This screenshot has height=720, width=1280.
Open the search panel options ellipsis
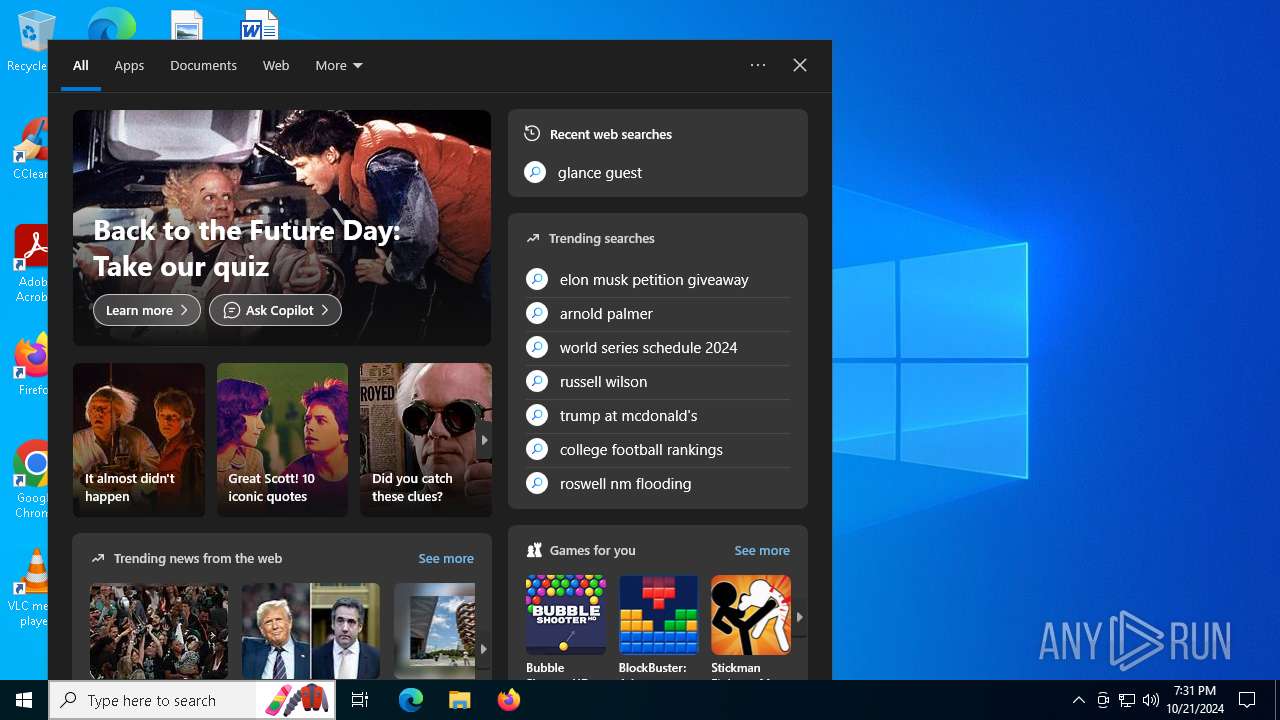click(x=758, y=65)
